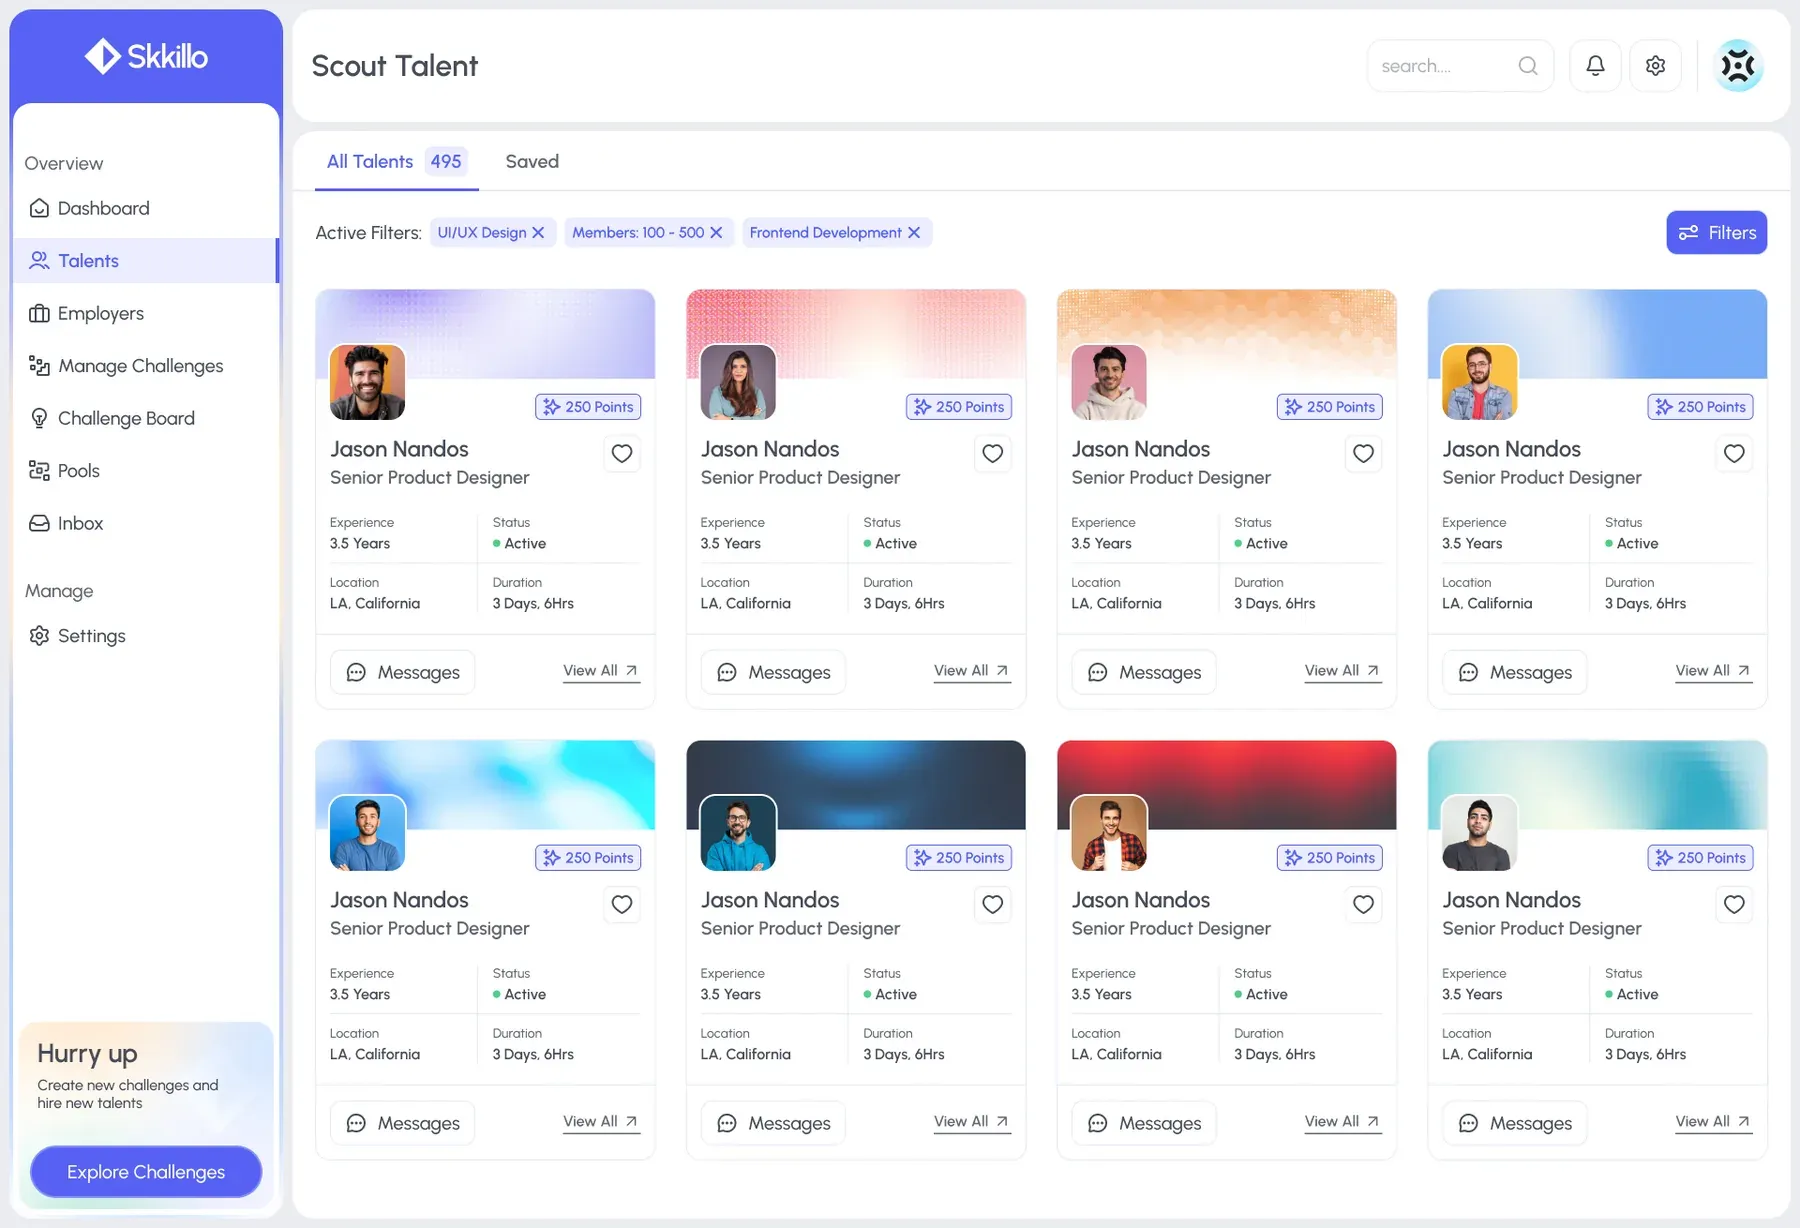Click the avatar on the cyan-banner card
1800x1228 pixels.
368,833
